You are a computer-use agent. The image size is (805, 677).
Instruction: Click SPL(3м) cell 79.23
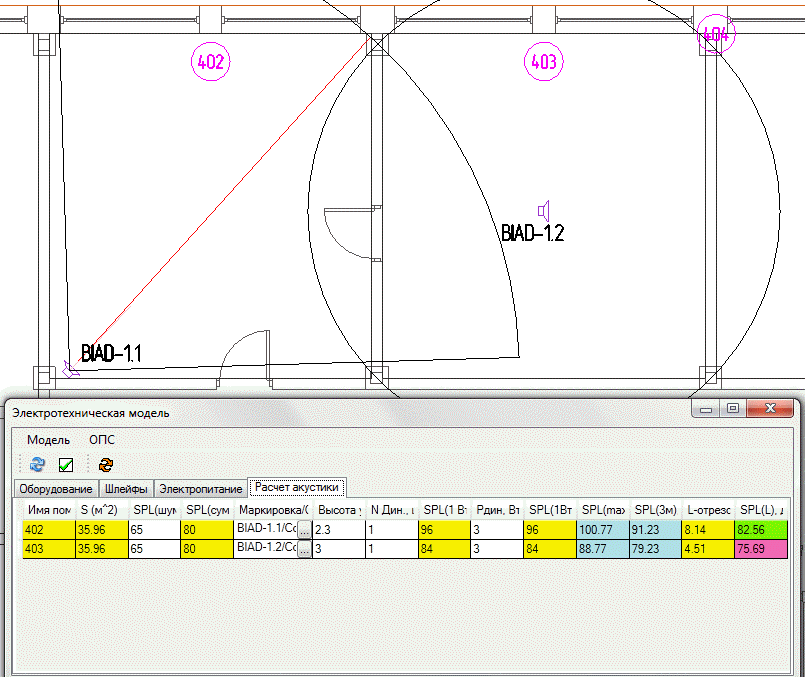(656, 549)
